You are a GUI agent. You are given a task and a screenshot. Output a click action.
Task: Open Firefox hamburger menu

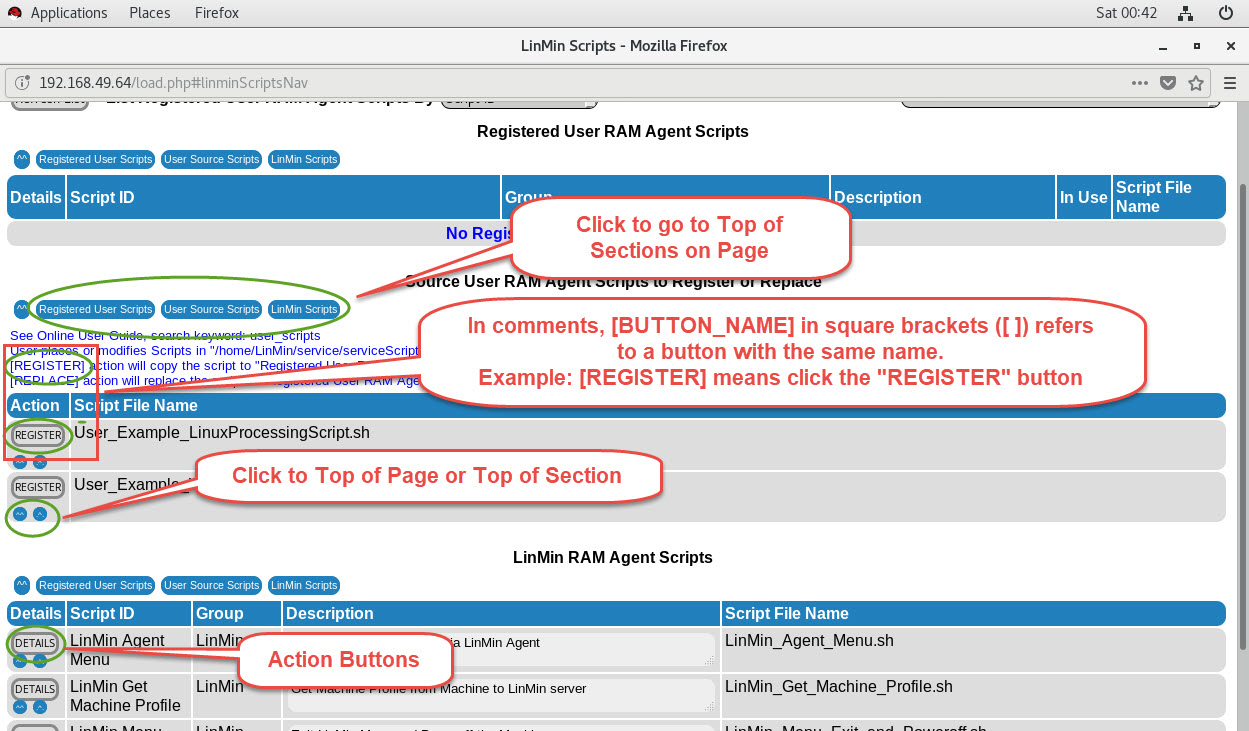coord(1230,83)
